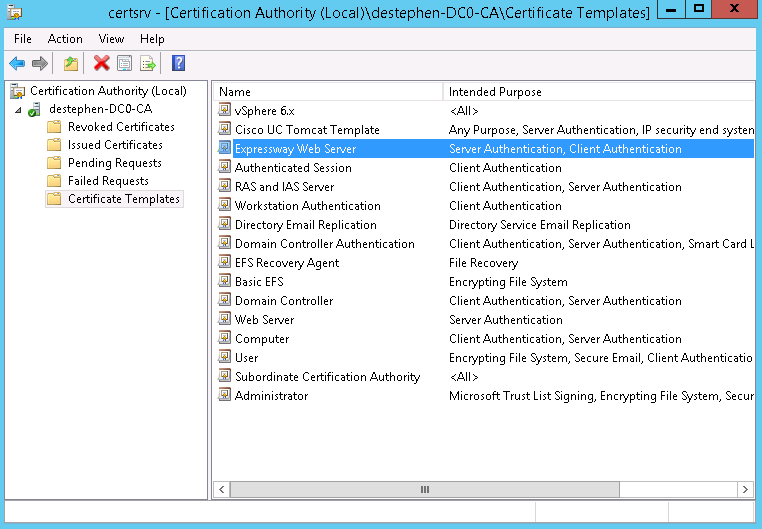Sort by the Intended Purpose column header
Screen dimensions: 762x529
(598, 92)
